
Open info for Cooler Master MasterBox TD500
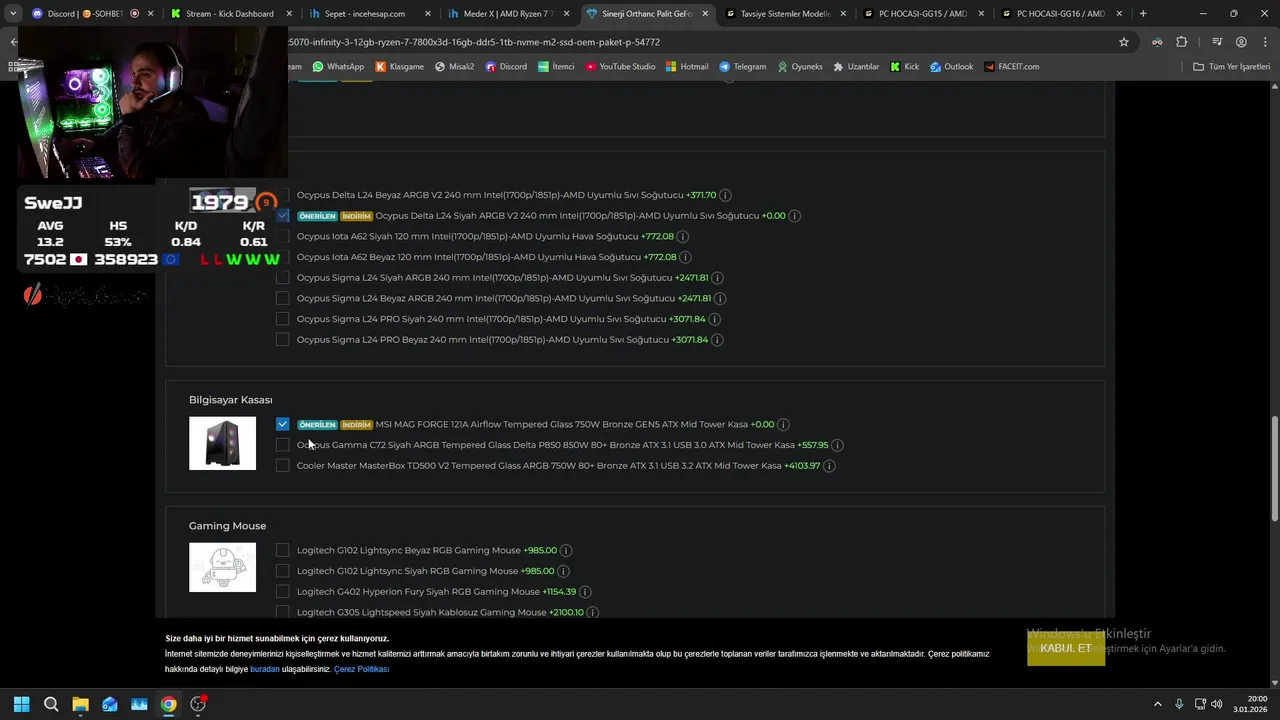(x=829, y=466)
